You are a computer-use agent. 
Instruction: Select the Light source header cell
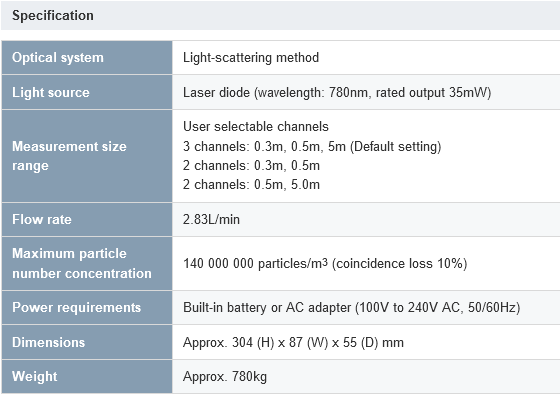[87, 92]
